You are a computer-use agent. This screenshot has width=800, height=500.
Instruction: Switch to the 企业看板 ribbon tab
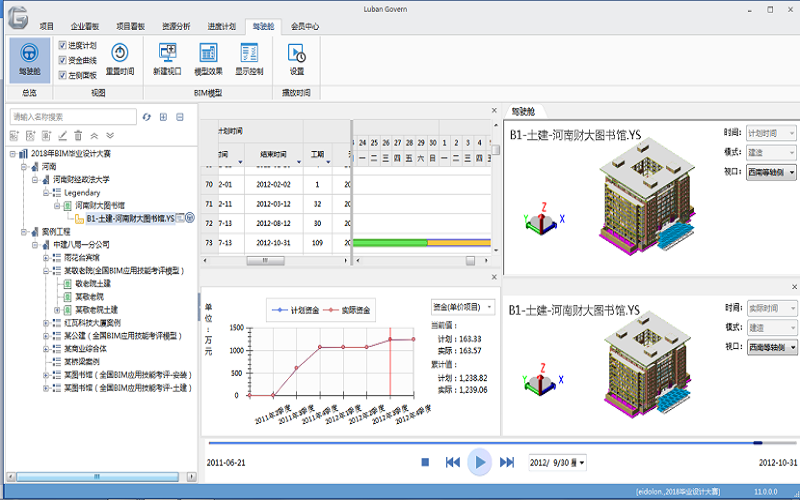85,26
